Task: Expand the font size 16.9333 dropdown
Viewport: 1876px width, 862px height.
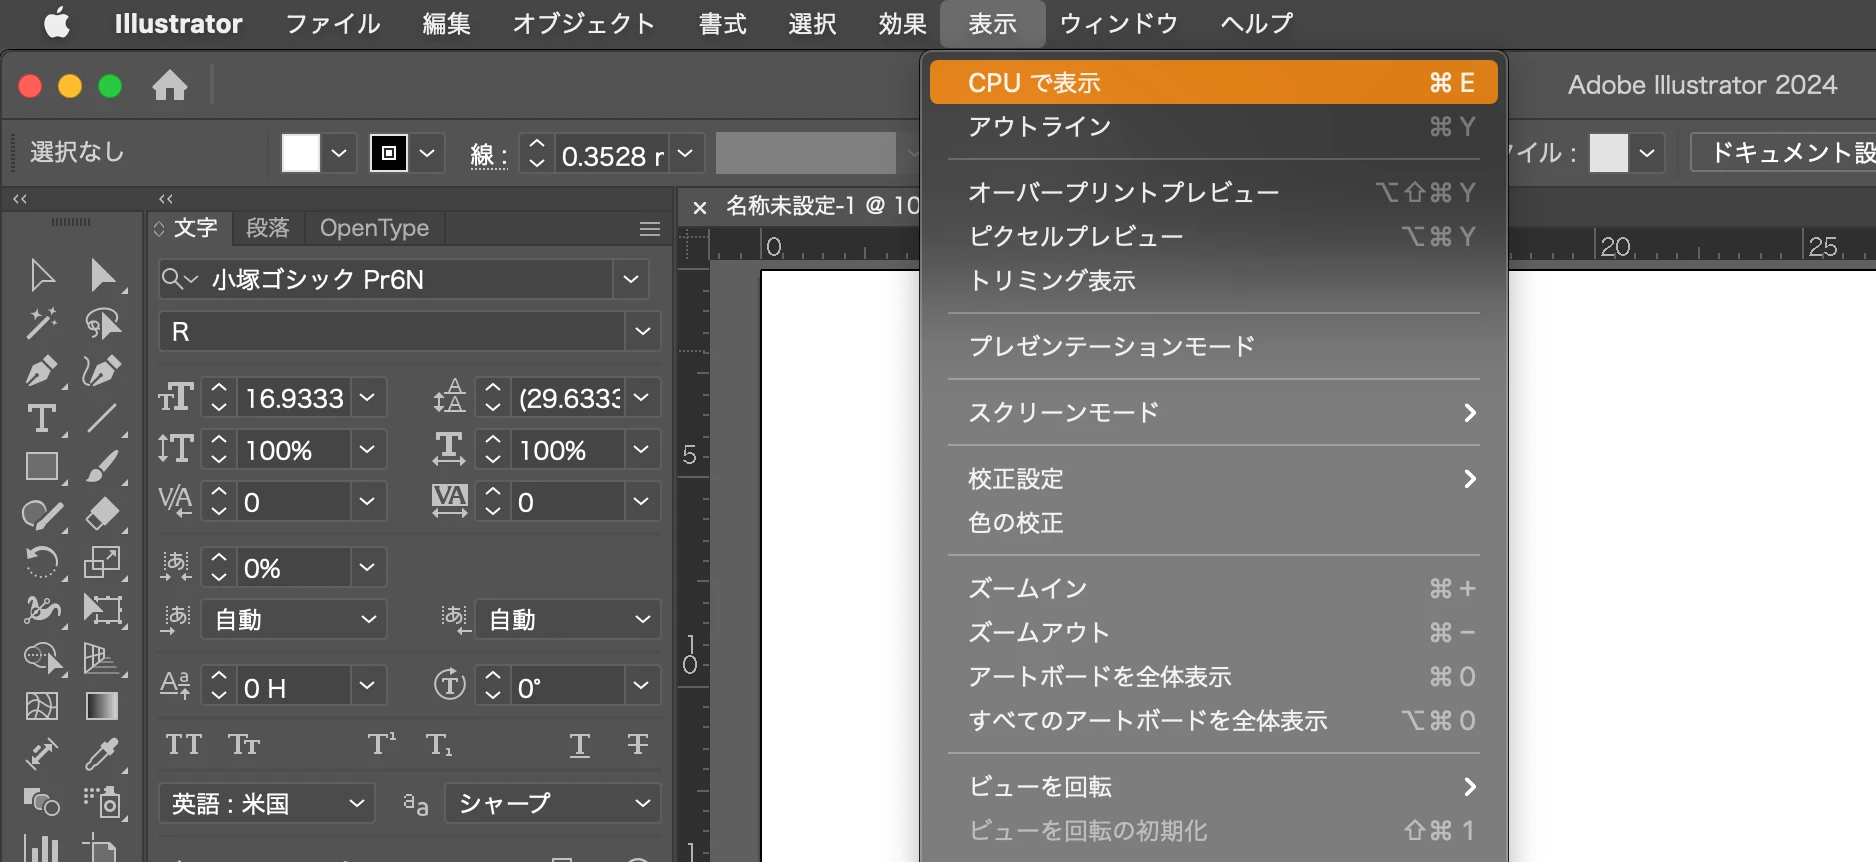Action: click(367, 398)
